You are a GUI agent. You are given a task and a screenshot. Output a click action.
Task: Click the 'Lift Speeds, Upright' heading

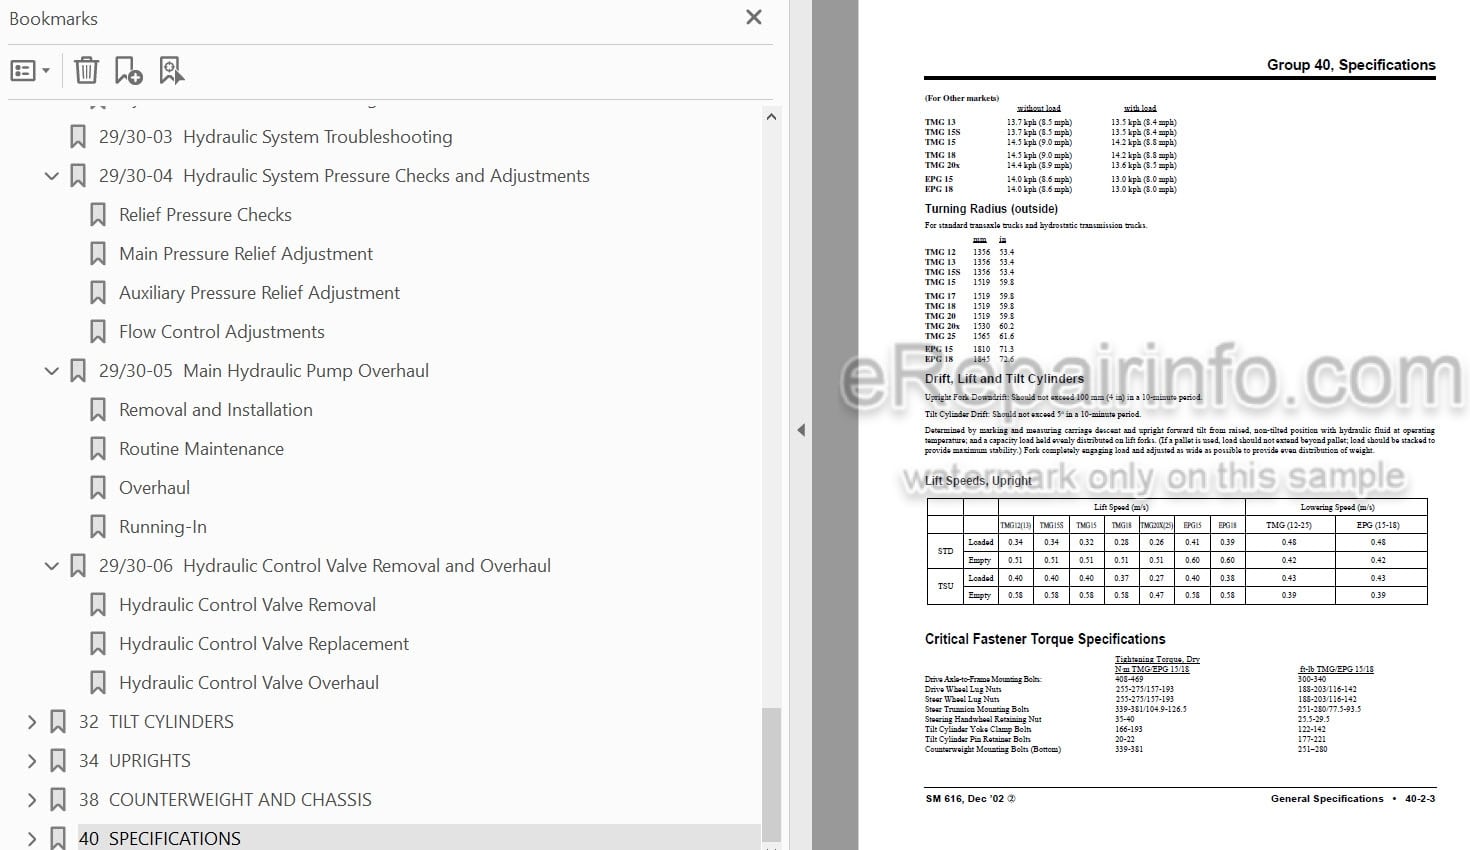tap(978, 481)
